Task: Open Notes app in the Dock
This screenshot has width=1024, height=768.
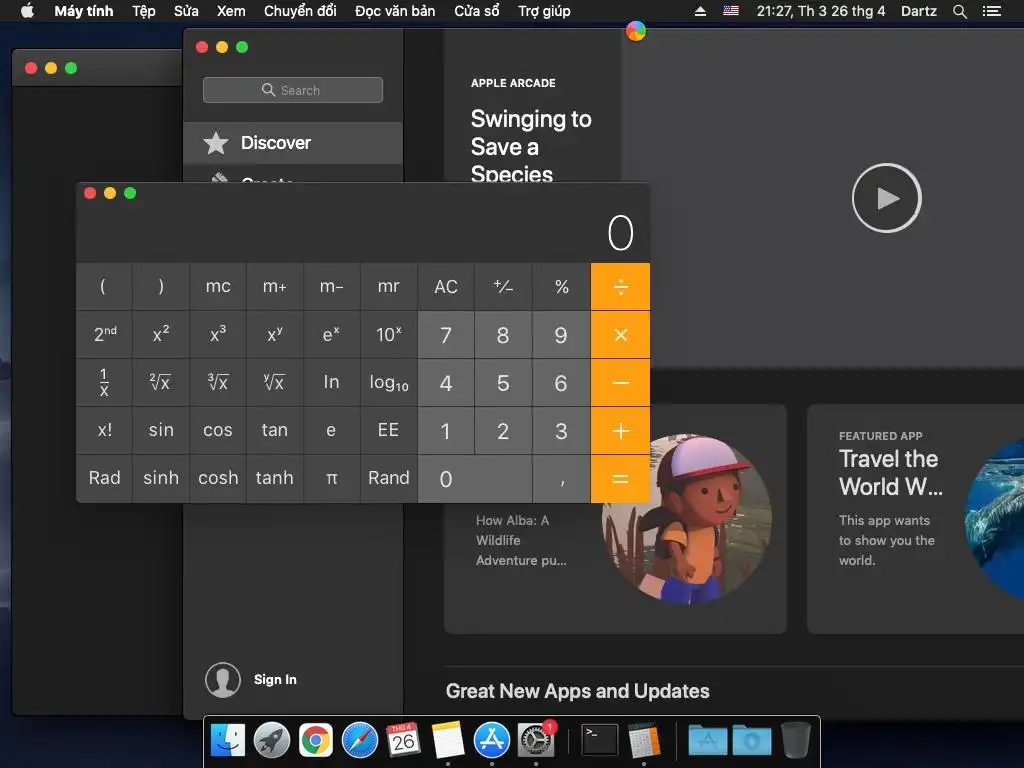Action: coord(447,740)
